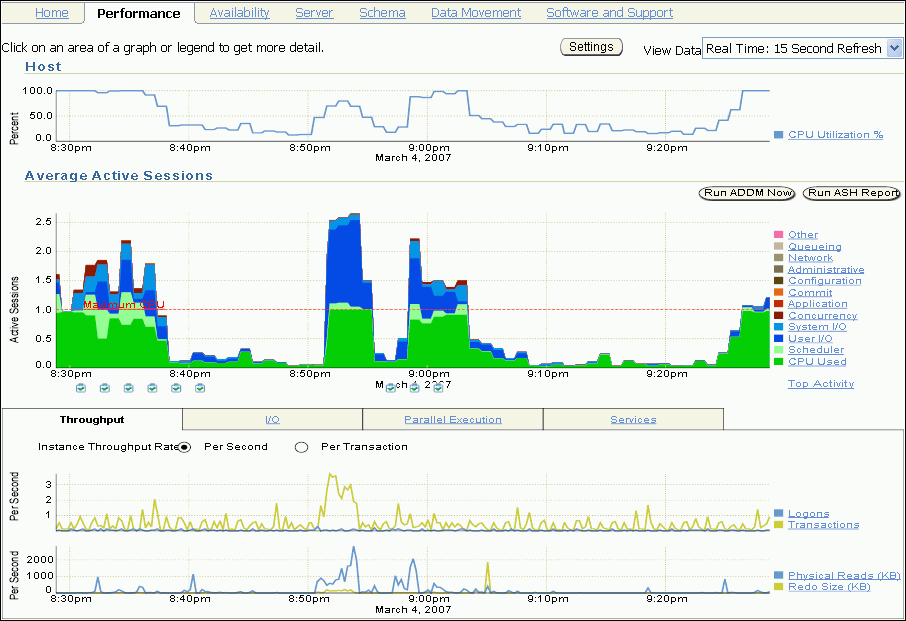Screen dimensions: 906x621
Task: Open the Top Activity link
Action: pyautogui.click(x=820, y=384)
